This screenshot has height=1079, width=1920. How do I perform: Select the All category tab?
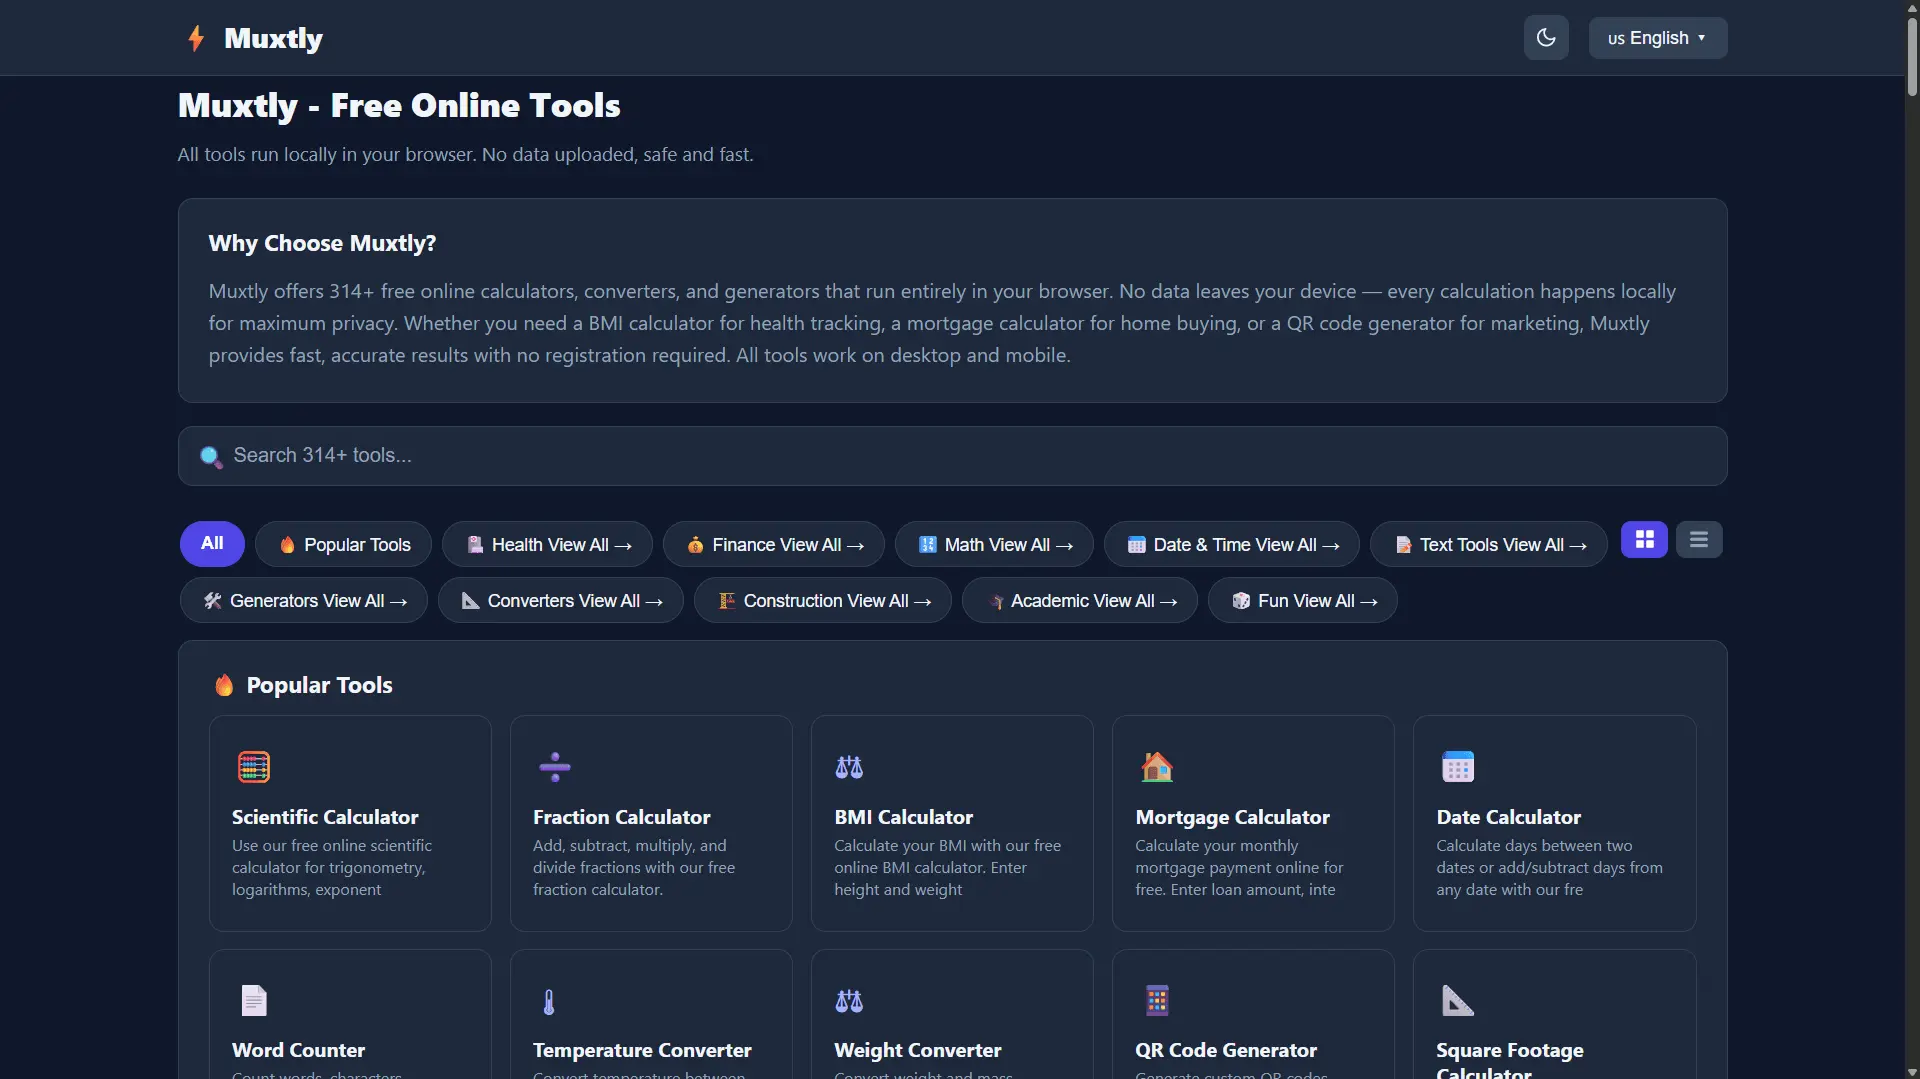click(x=212, y=544)
